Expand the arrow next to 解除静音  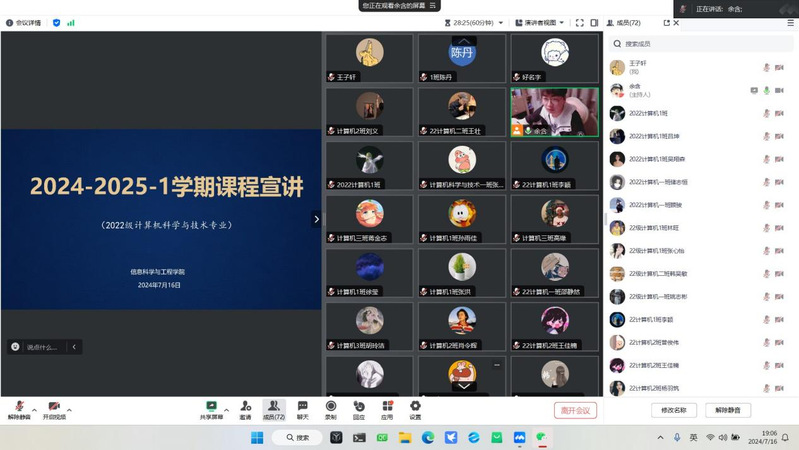[x=35, y=410]
